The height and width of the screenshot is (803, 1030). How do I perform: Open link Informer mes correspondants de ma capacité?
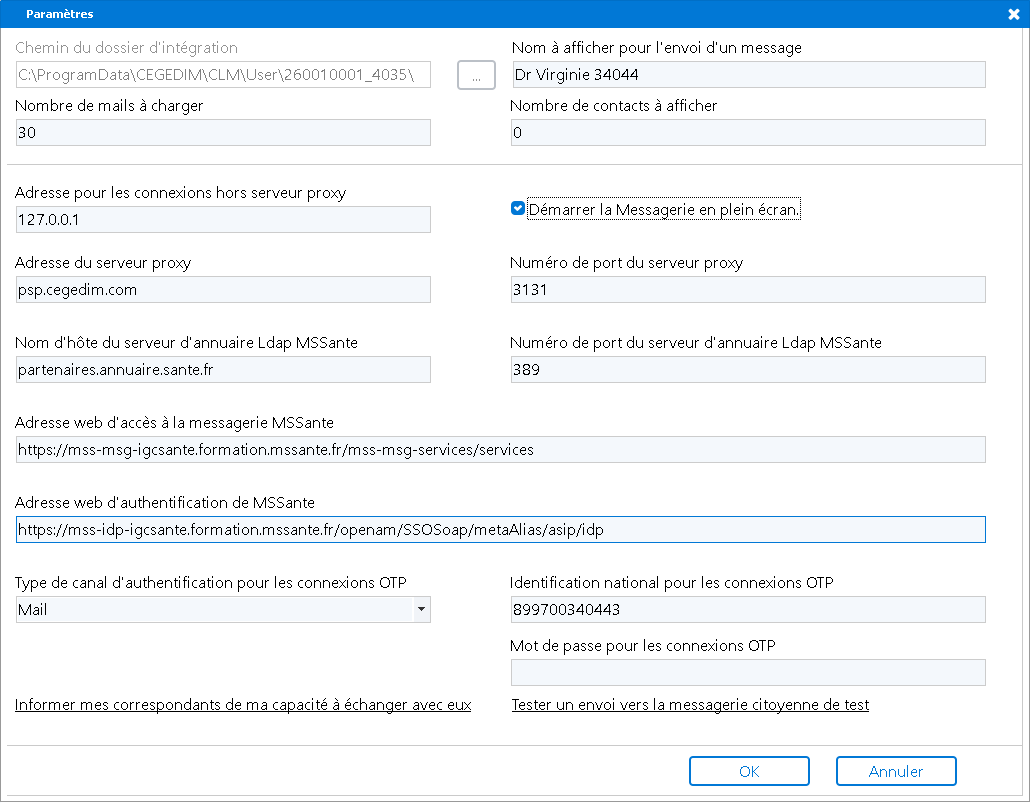tap(243, 705)
